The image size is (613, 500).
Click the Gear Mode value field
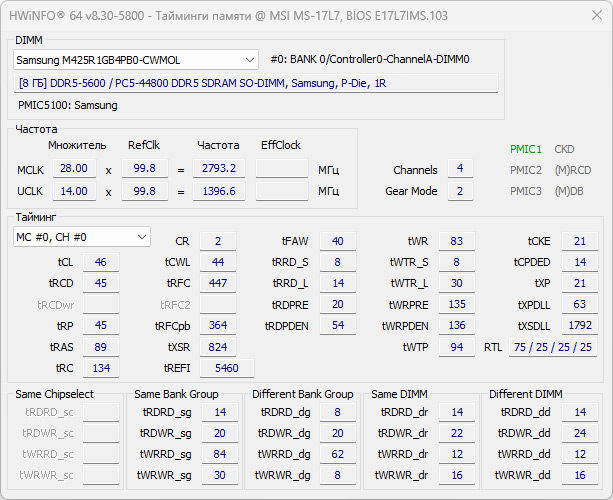[459, 191]
